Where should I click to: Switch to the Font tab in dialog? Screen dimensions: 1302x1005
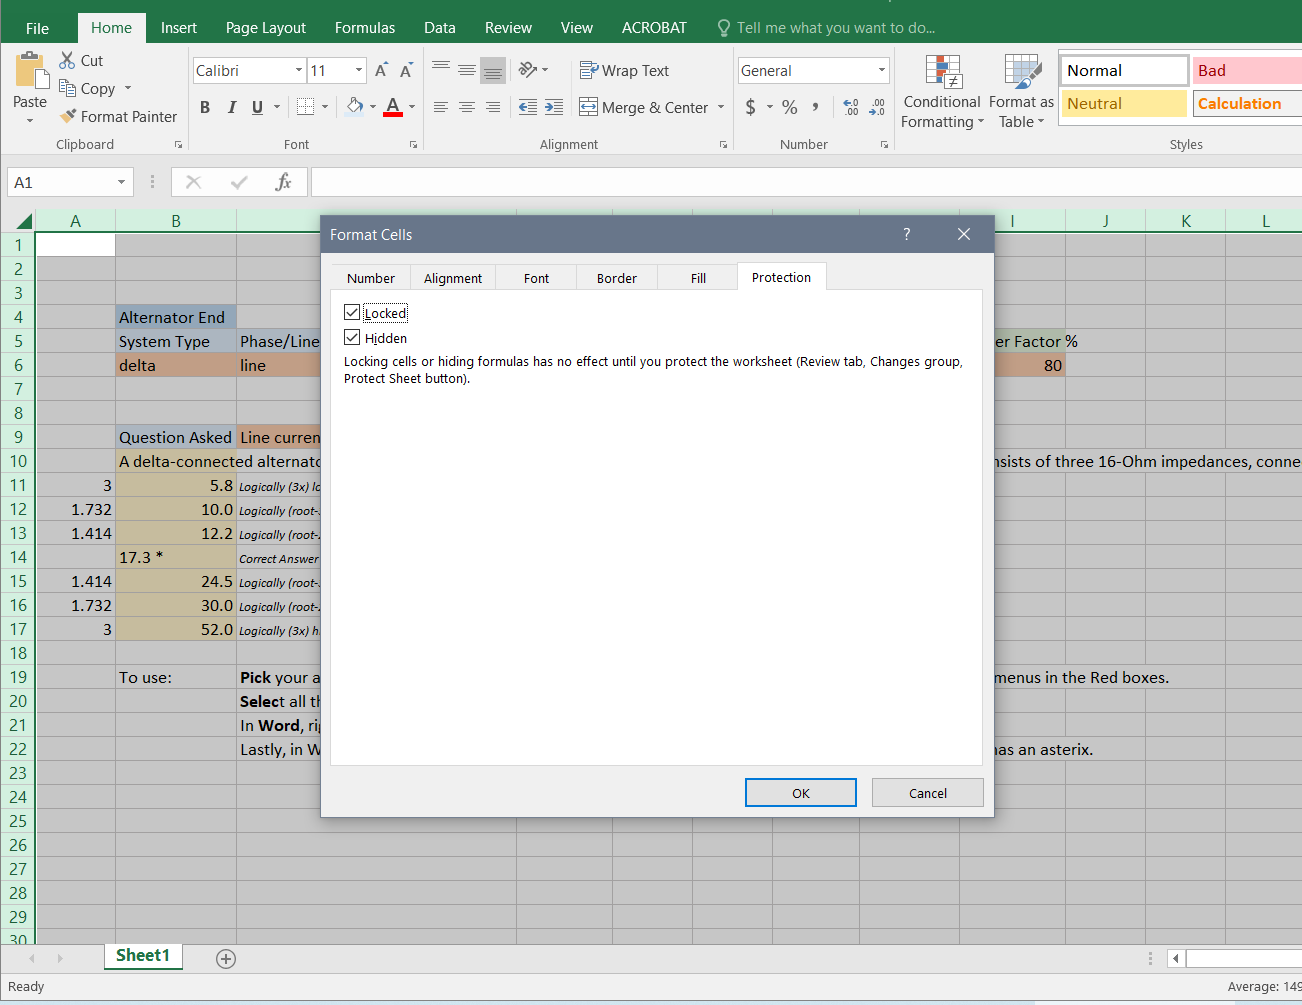537,278
